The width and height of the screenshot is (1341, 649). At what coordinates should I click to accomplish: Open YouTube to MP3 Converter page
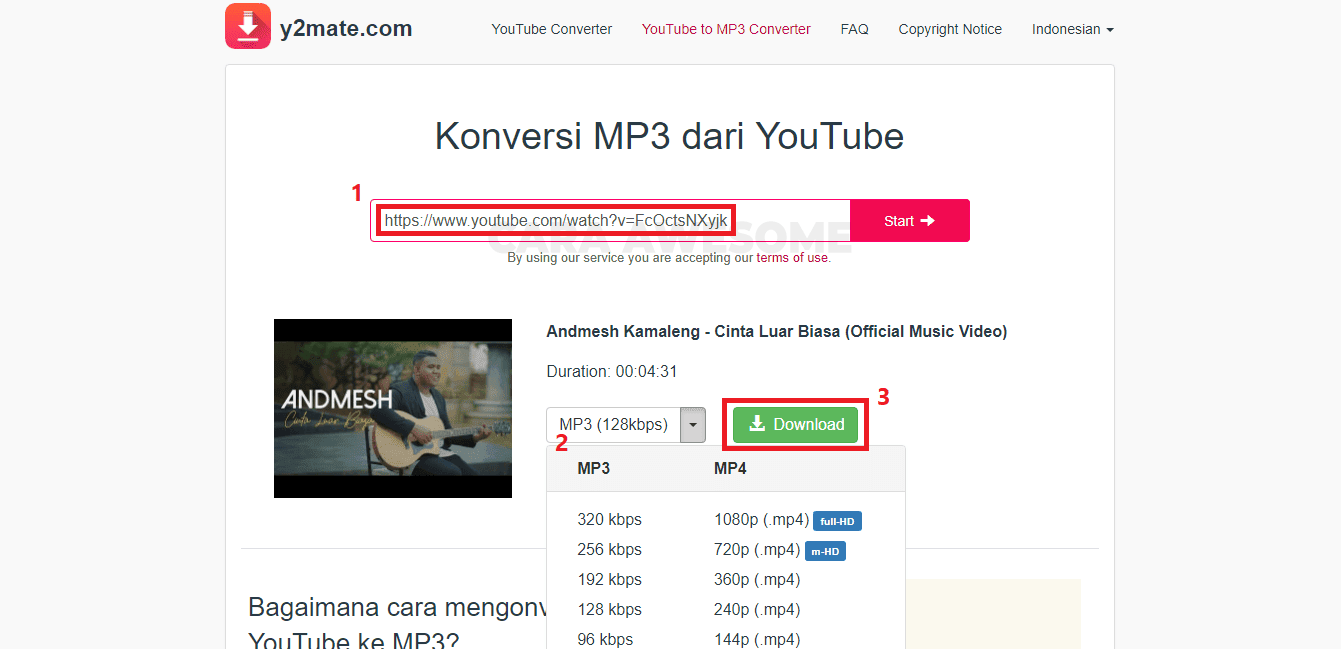726,29
